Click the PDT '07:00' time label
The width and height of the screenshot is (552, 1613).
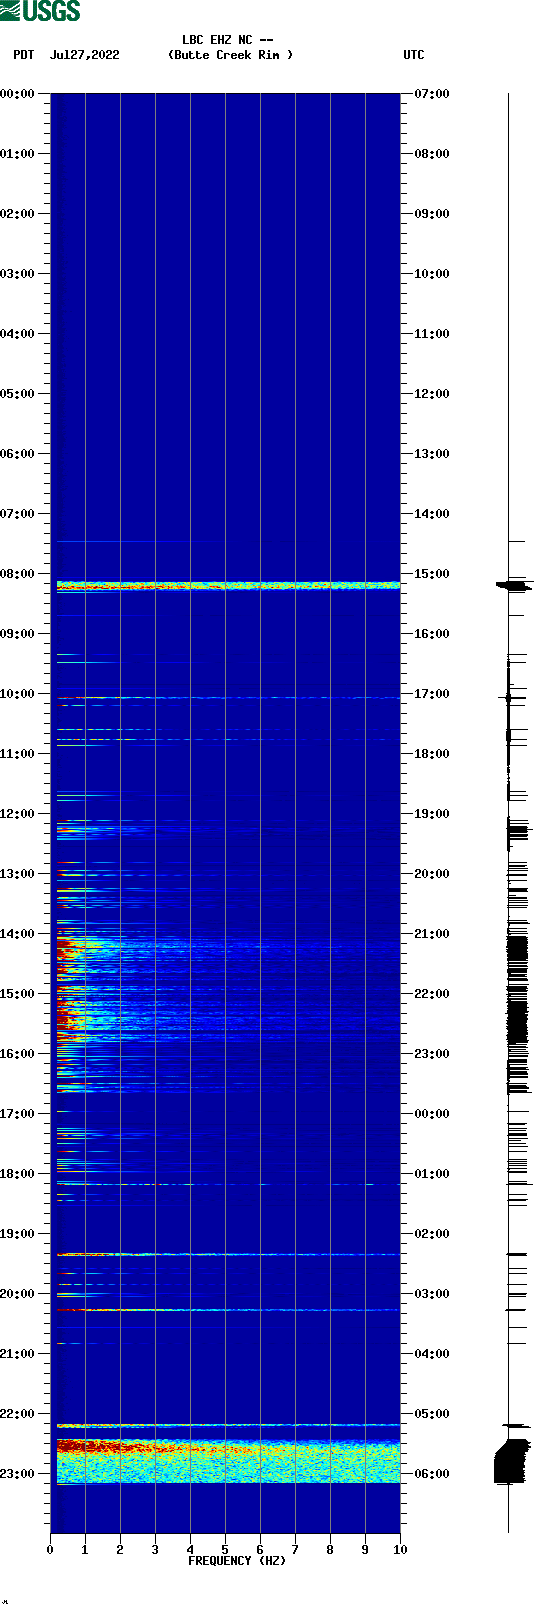18,514
